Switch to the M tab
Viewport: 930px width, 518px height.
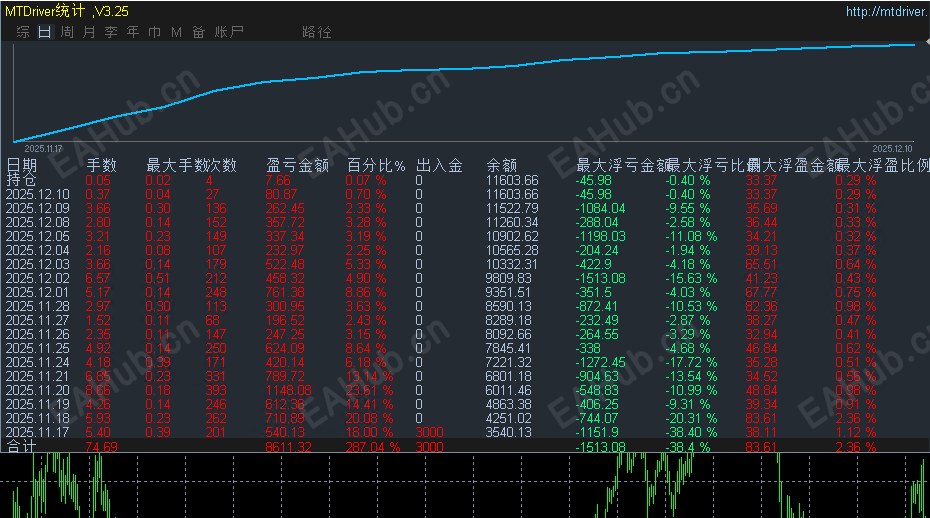click(x=176, y=32)
